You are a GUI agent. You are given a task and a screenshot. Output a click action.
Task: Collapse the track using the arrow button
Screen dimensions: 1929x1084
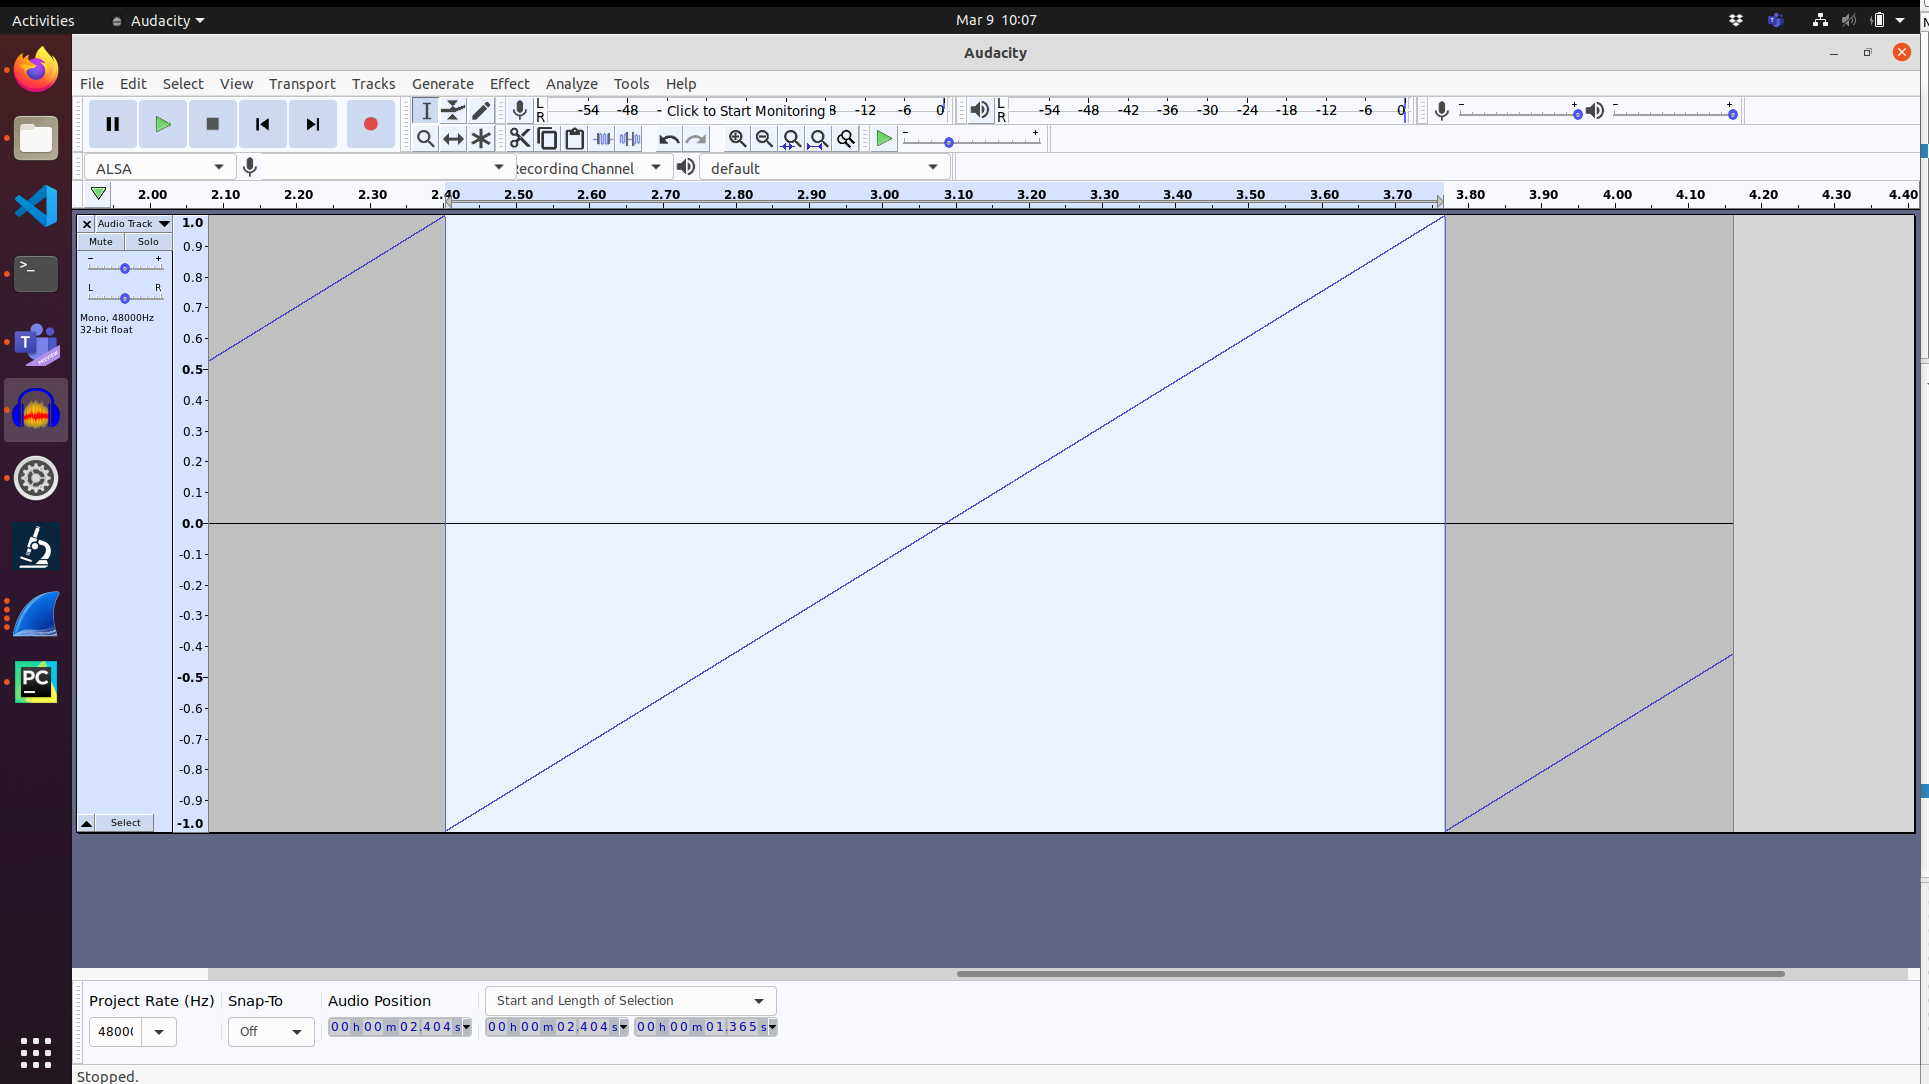coord(86,822)
